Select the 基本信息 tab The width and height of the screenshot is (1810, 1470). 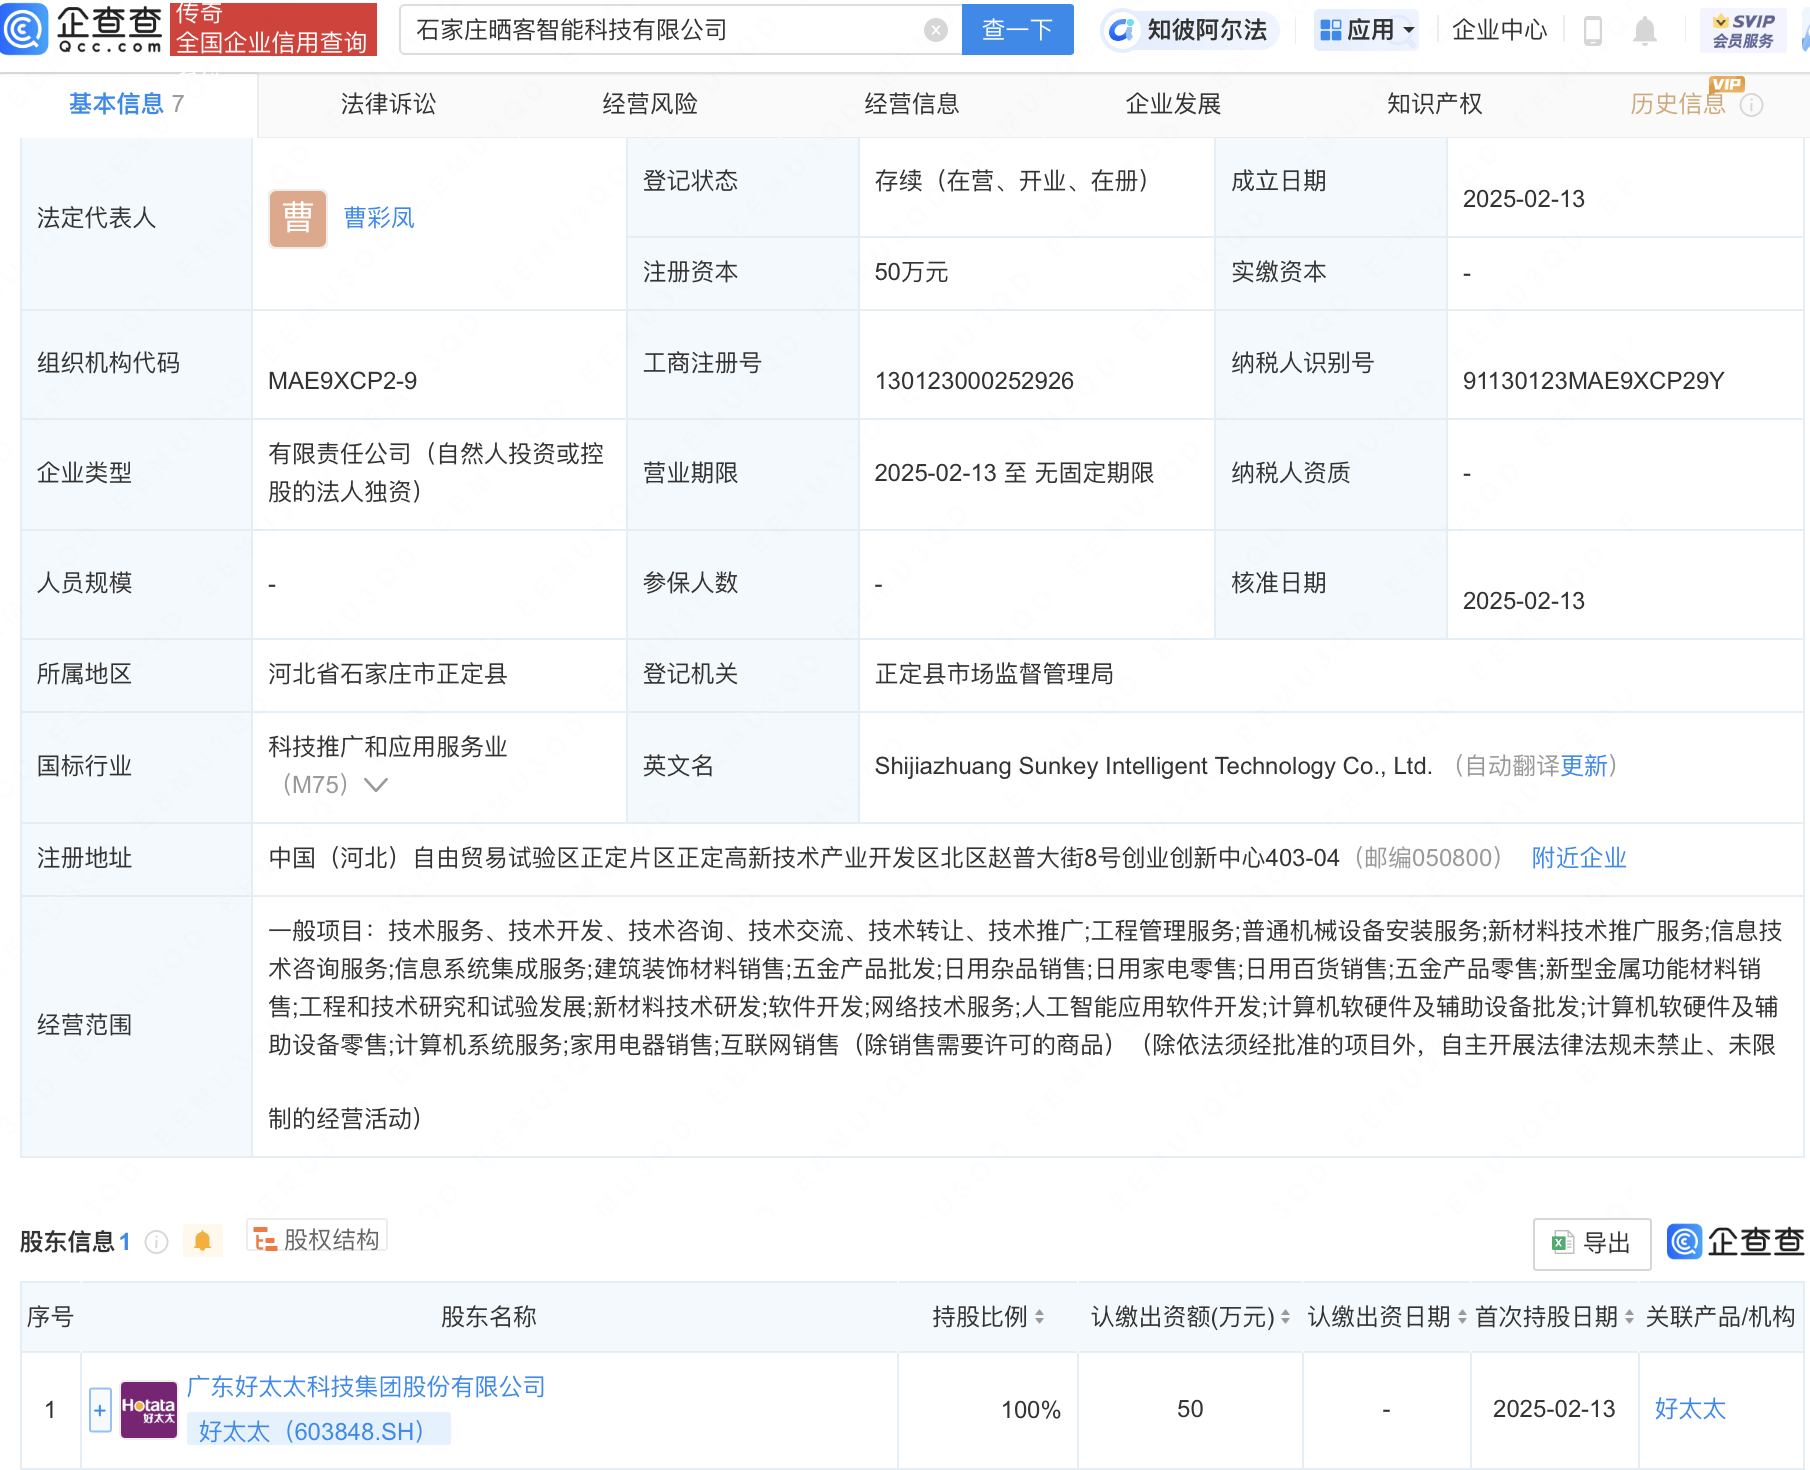(x=126, y=104)
